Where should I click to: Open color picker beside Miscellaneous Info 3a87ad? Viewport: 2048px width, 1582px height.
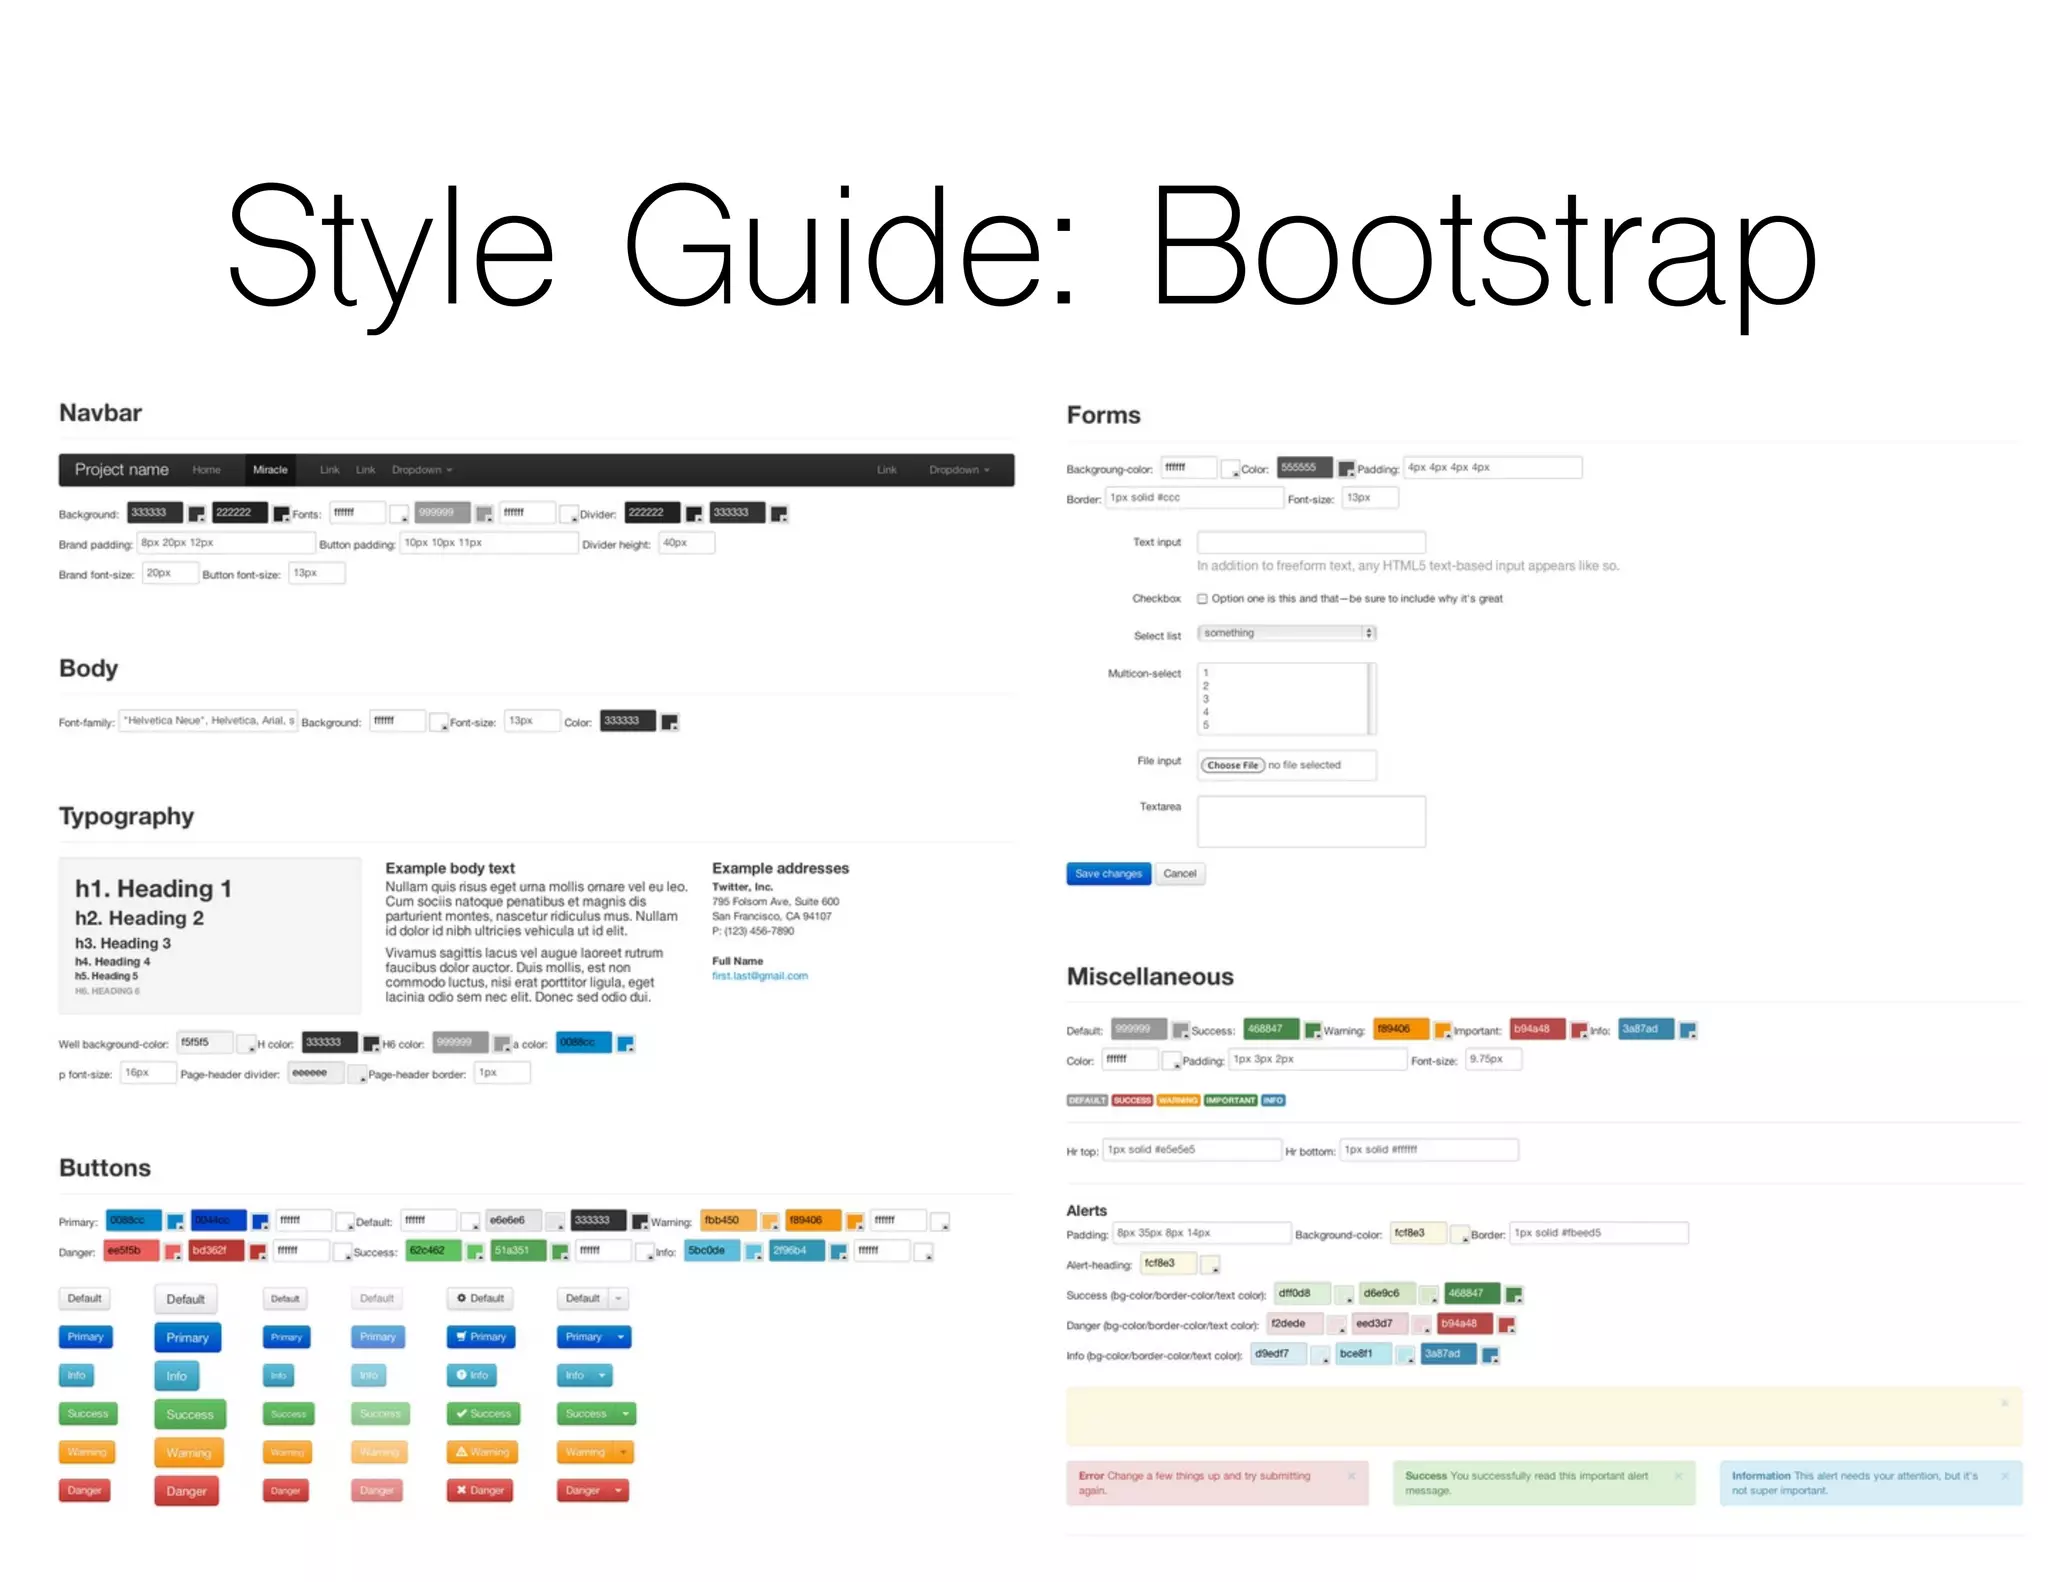pyautogui.click(x=1688, y=1030)
